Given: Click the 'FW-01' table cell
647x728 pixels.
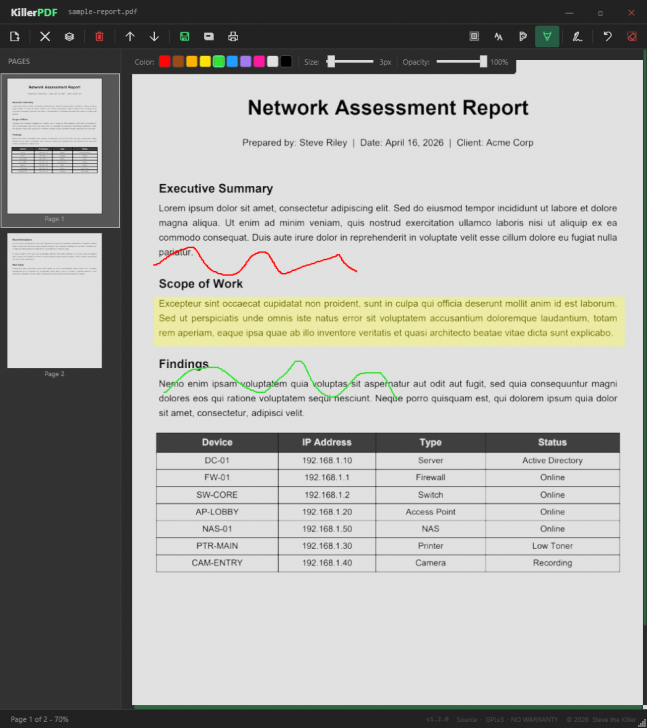Looking at the screenshot, I should coord(217,477).
